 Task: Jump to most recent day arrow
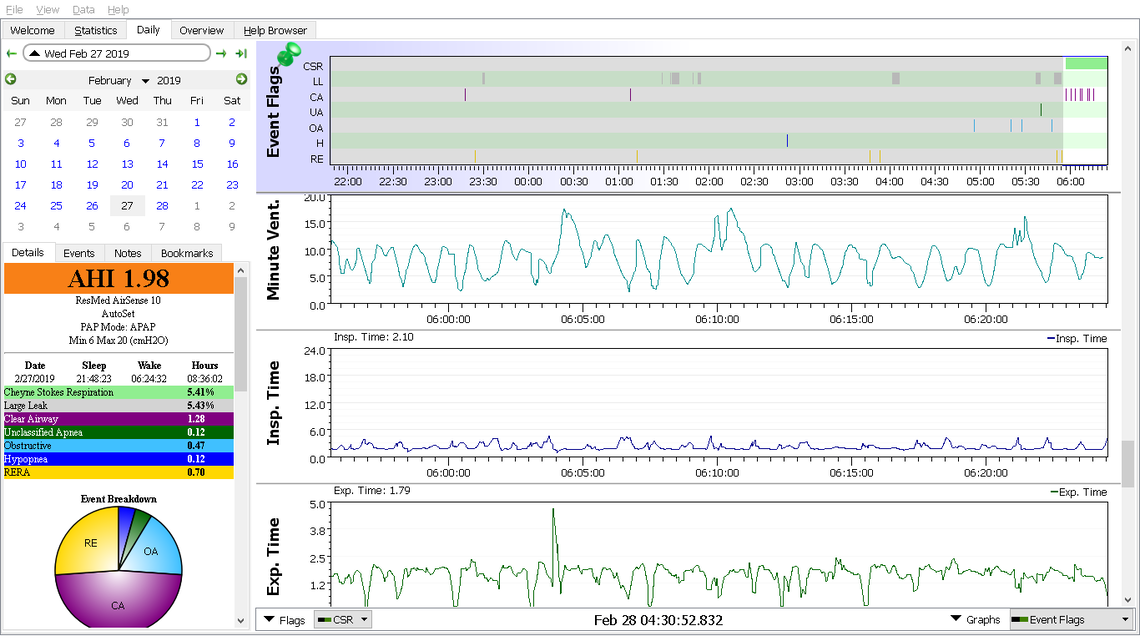coord(240,54)
